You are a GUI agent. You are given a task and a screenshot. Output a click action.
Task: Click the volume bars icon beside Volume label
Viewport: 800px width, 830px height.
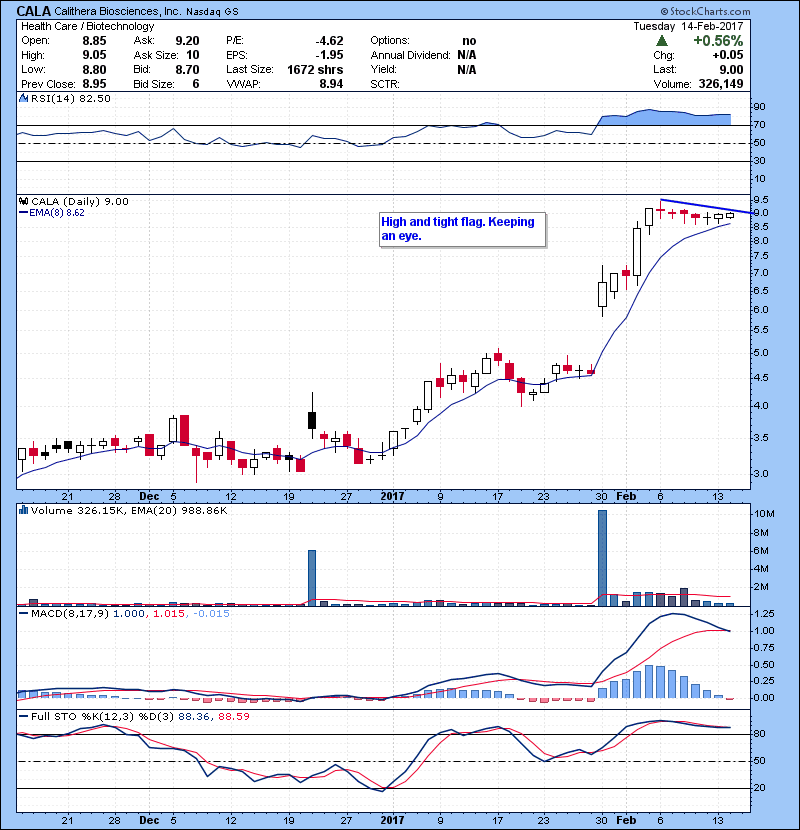tap(24, 510)
